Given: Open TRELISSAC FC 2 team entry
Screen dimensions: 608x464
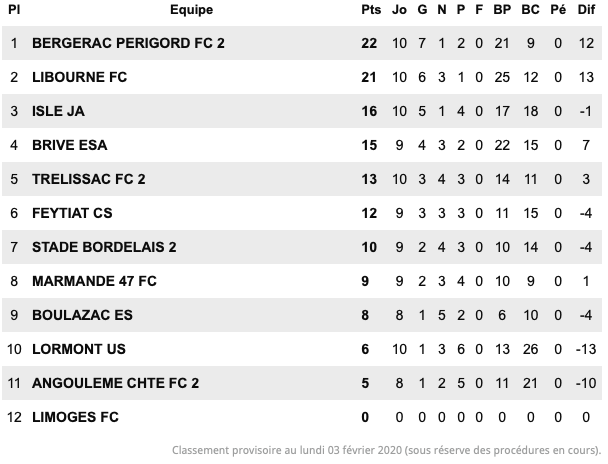Looking at the screenshot, I should 89,179.
